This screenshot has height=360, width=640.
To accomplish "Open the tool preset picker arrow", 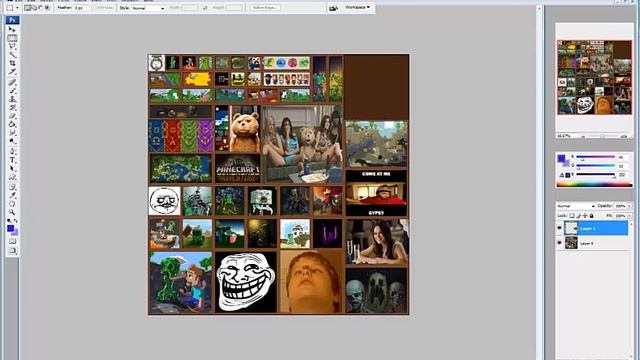I will (x=18, y=8).
